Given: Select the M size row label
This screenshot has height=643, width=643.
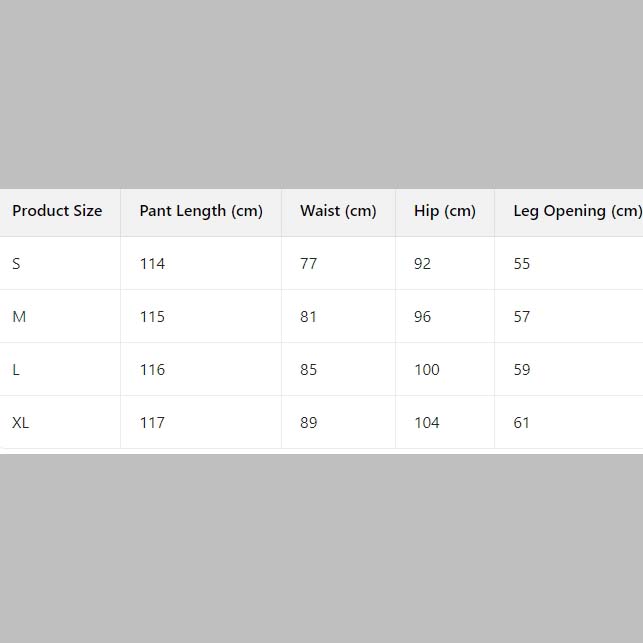Looking at the screenshot, I should [x=19, y=317].
